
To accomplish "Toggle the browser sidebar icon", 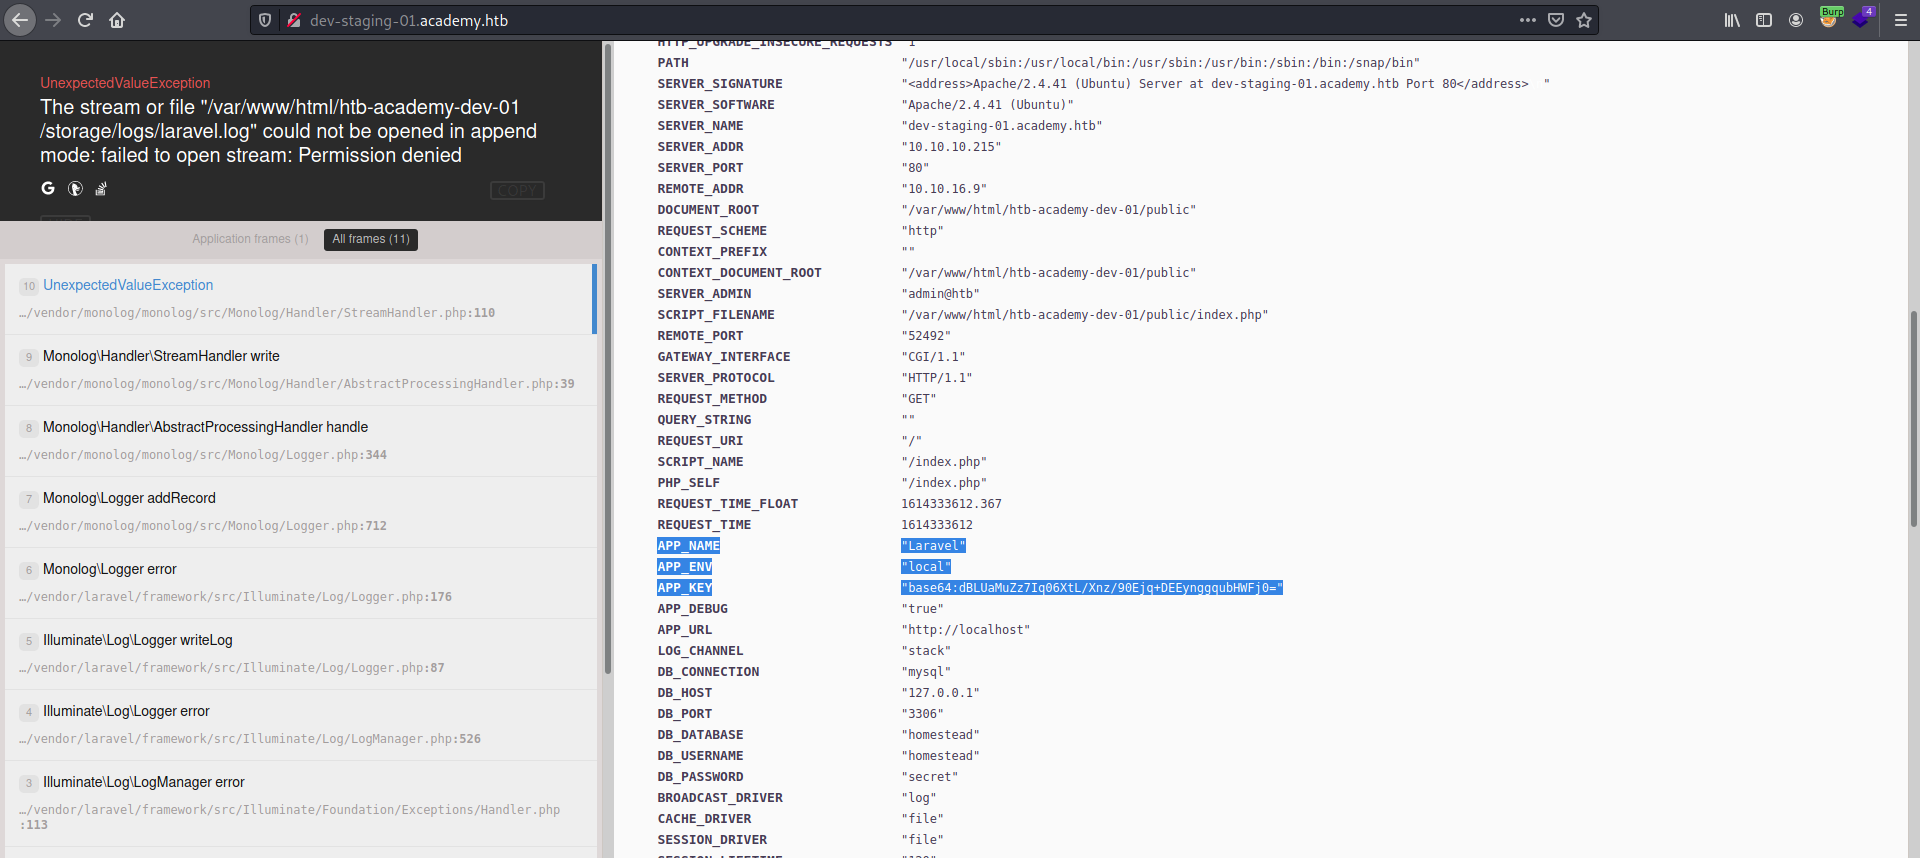I will [x=1764, y=20].
